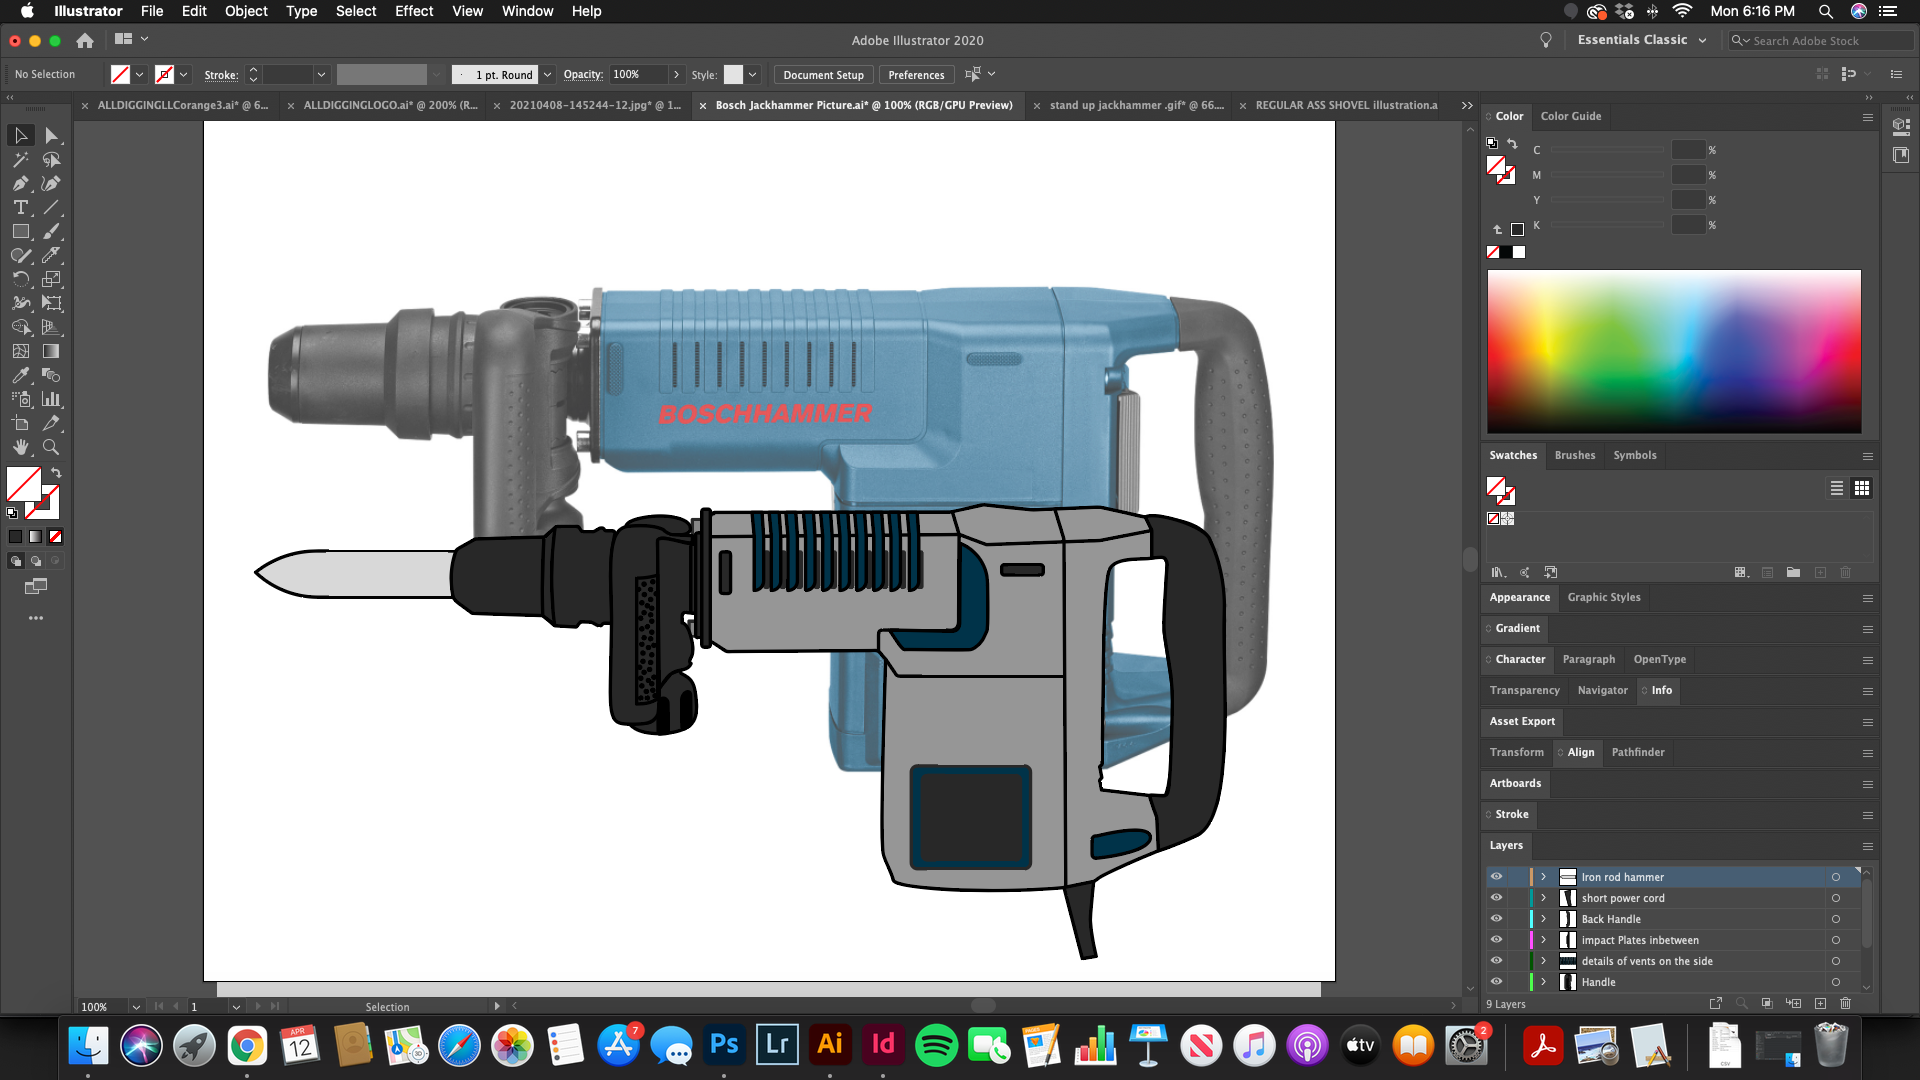Screen dimensions: 1920x1080
Task: Switch swatches to thumbnail grid view
Action: (1862, 488)
